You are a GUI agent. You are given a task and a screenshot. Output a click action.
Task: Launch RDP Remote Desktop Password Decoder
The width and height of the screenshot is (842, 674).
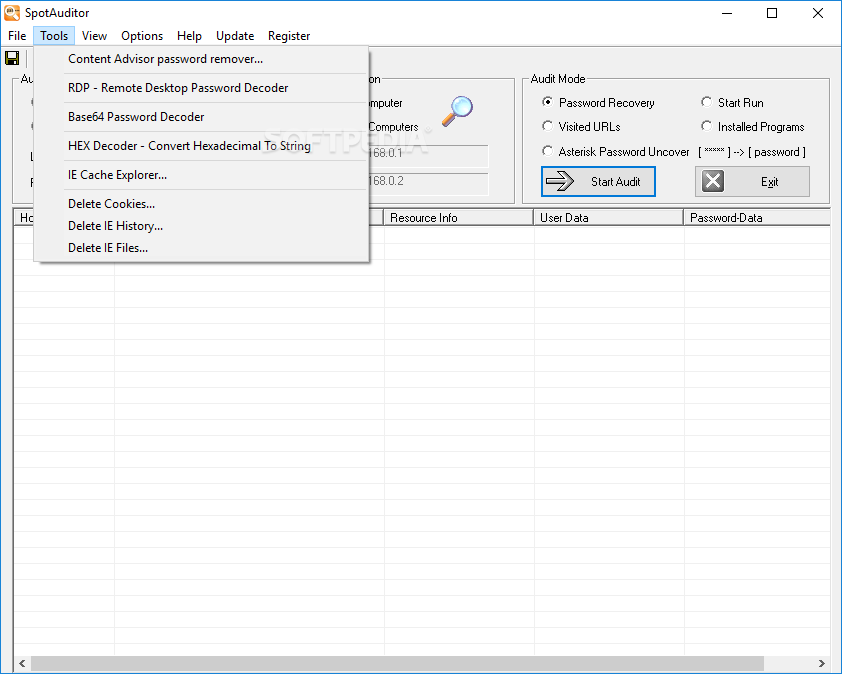click(201, 88)
